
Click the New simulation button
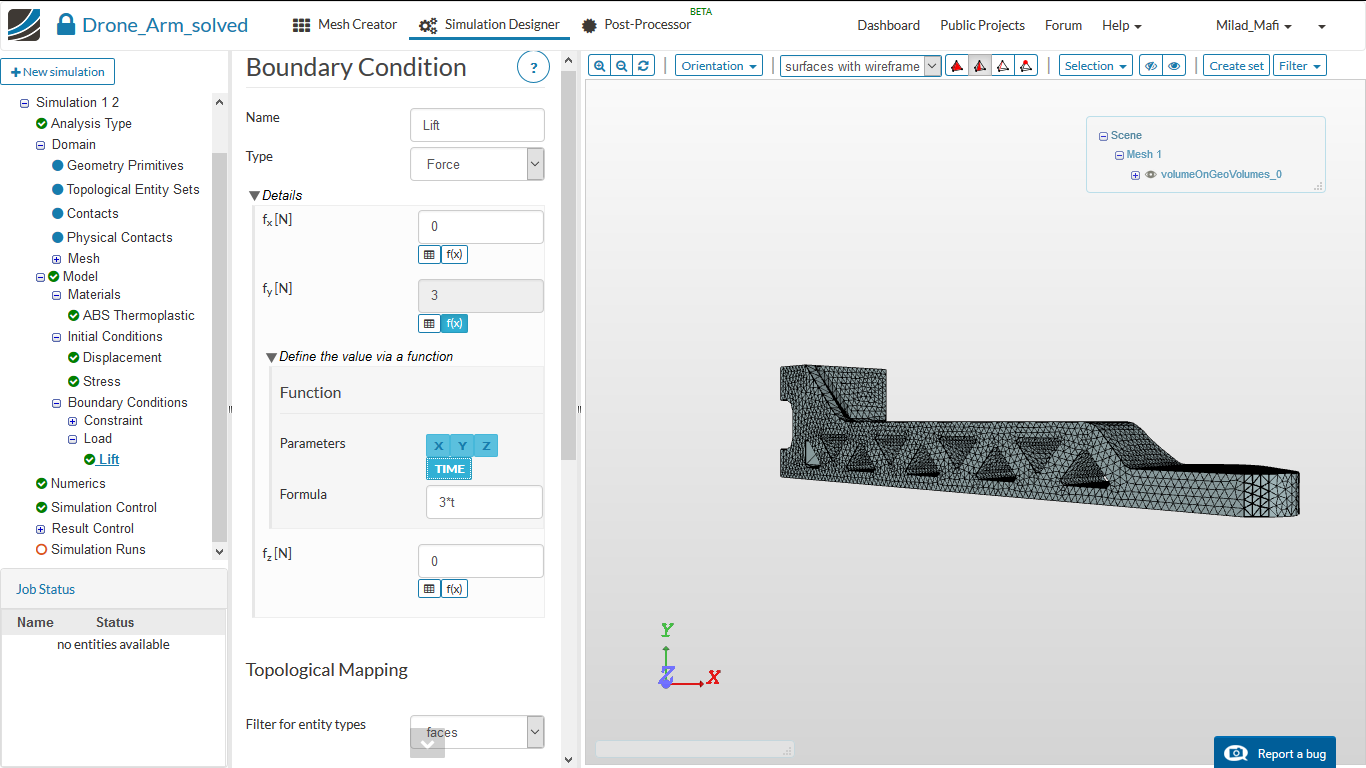(58, 72)
